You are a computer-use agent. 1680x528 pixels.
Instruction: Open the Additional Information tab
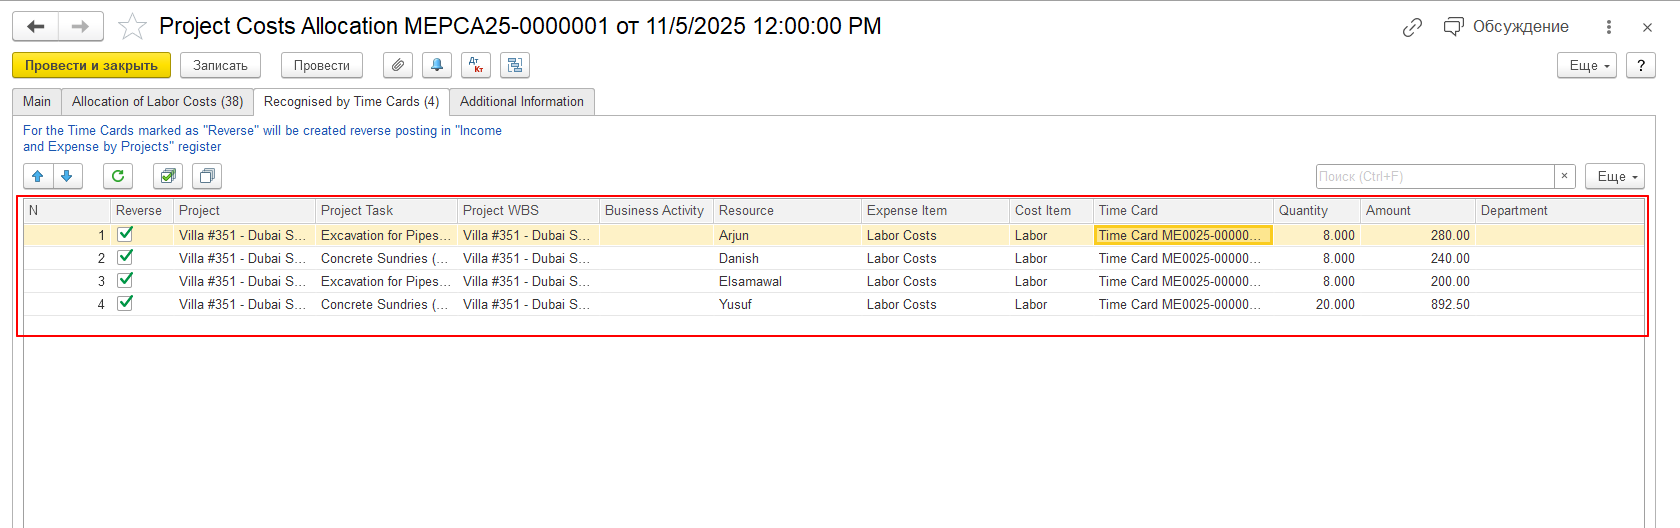click(x=522, y=102)
